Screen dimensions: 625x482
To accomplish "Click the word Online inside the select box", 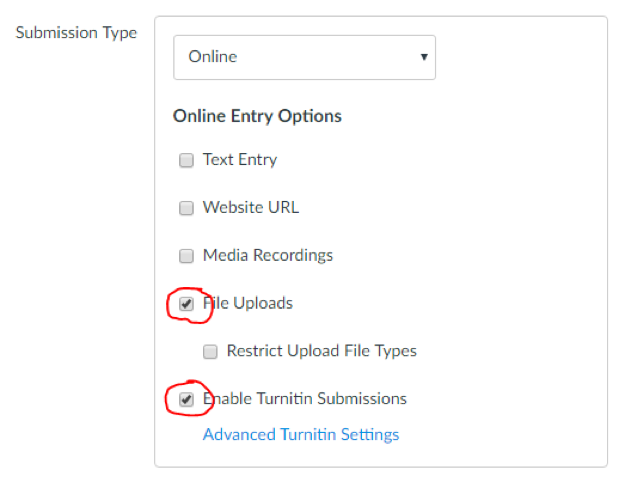I will pyautogui.click(x=213, y=57).
